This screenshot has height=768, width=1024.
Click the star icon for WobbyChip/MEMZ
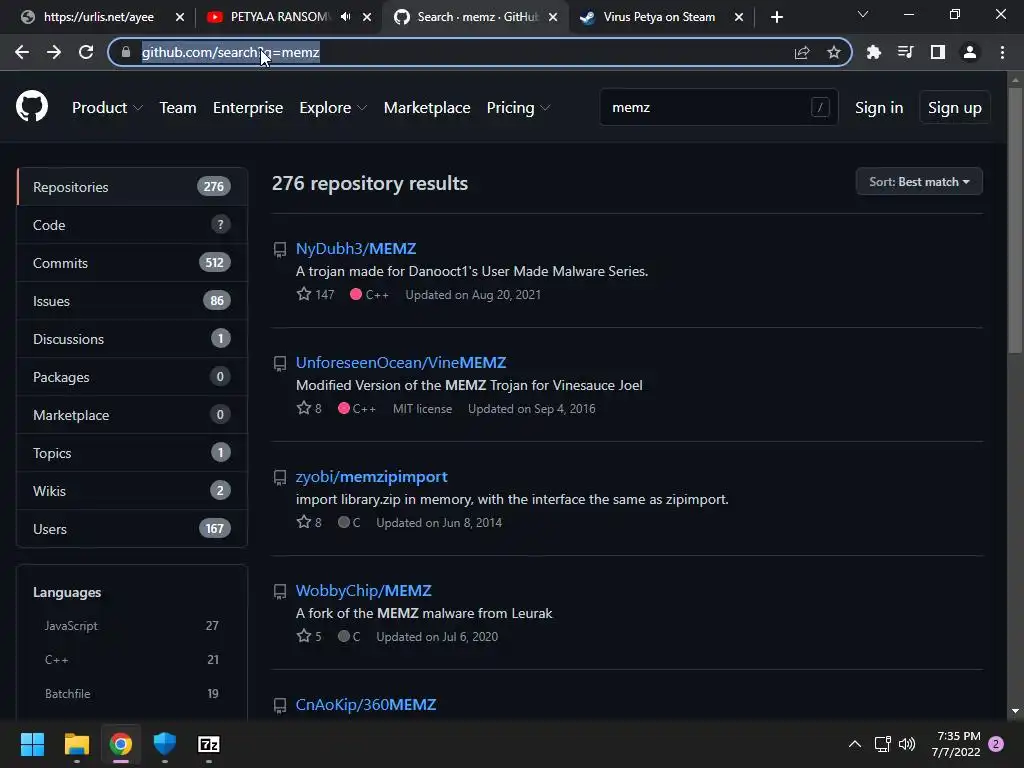pos(304,636)
